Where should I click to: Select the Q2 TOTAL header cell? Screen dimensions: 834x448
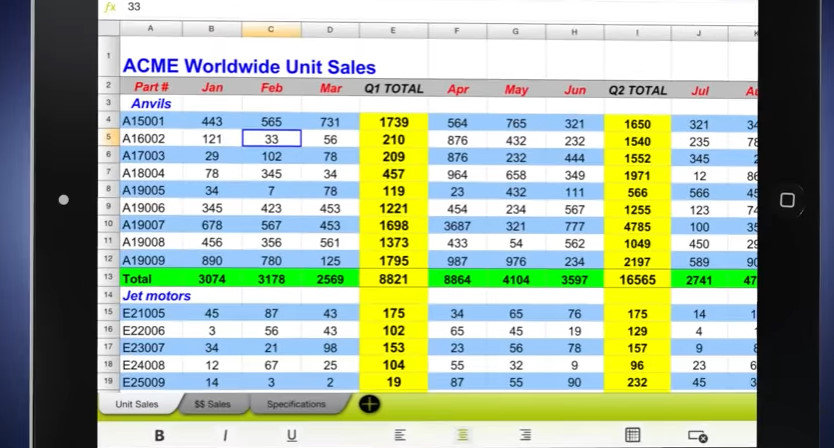pyautogui.click(x=637, y=90)
